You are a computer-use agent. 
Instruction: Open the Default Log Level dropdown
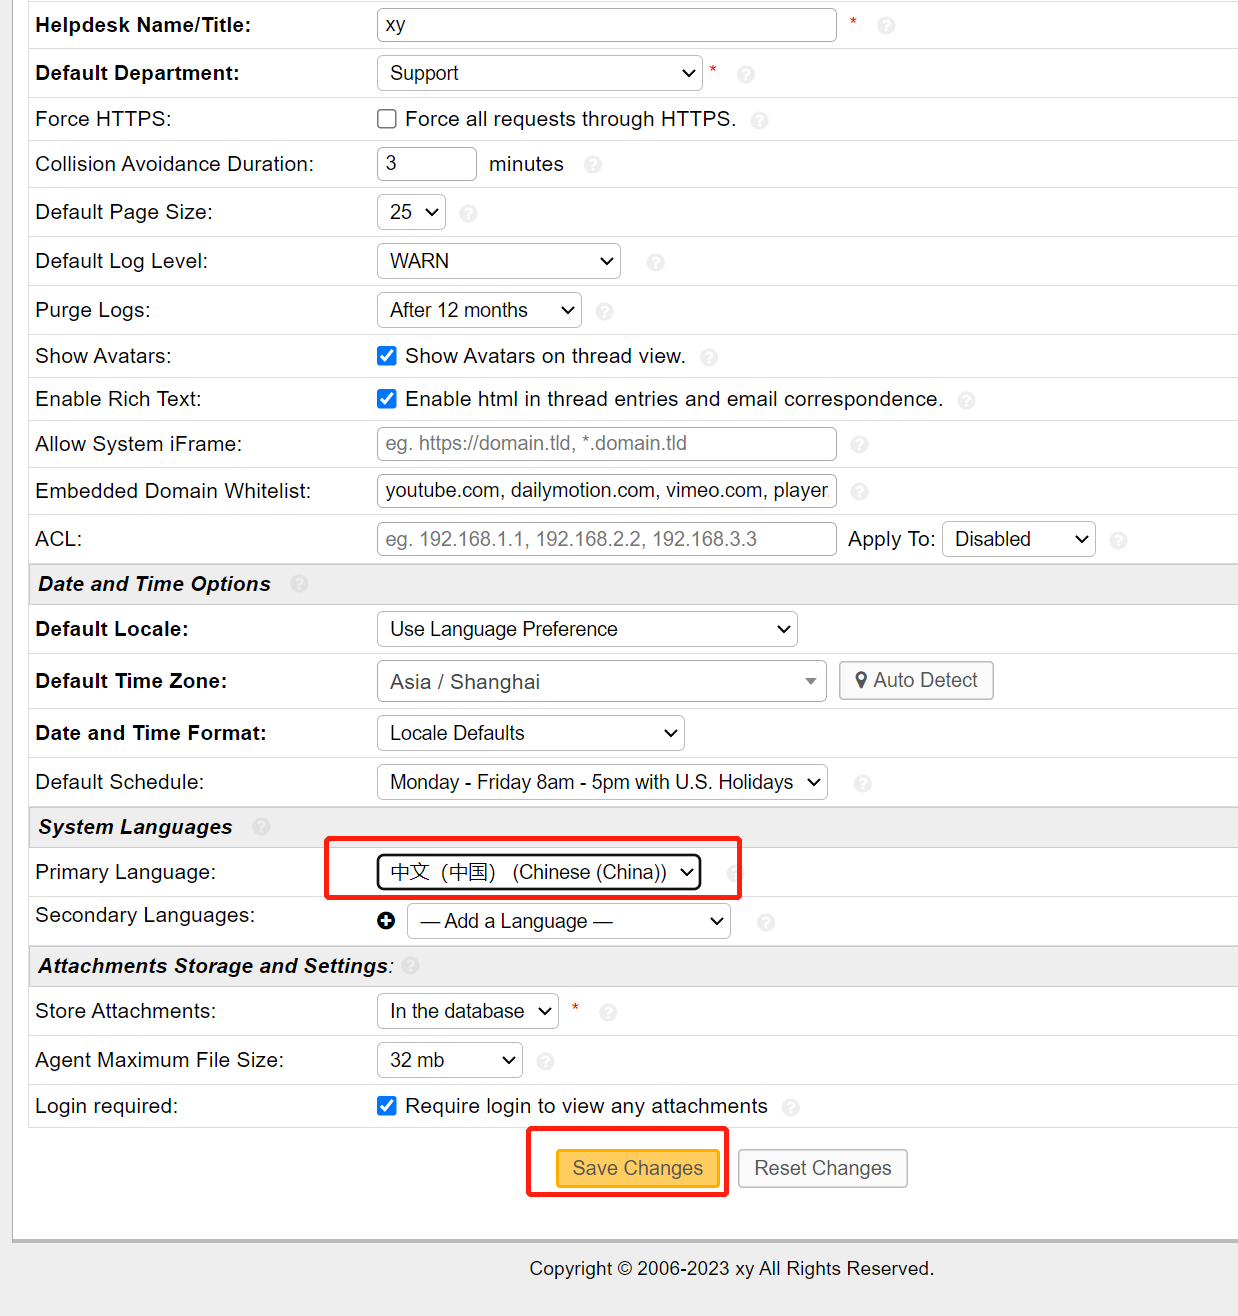click(498, 261)
